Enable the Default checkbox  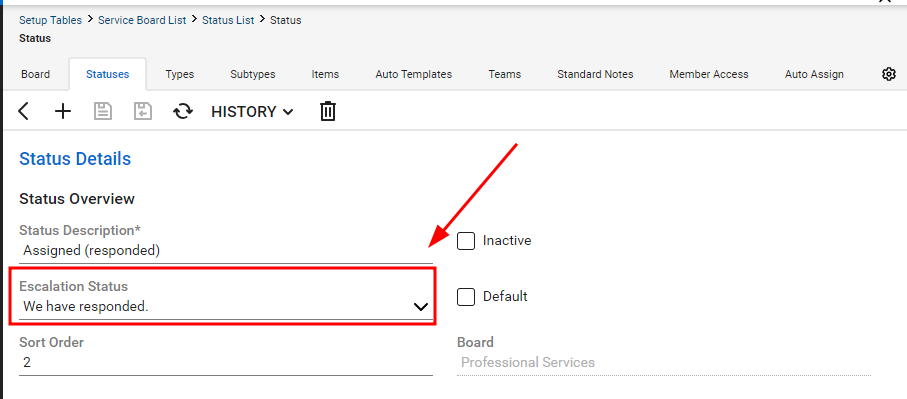pyautogui.click(x=466, y=297)
